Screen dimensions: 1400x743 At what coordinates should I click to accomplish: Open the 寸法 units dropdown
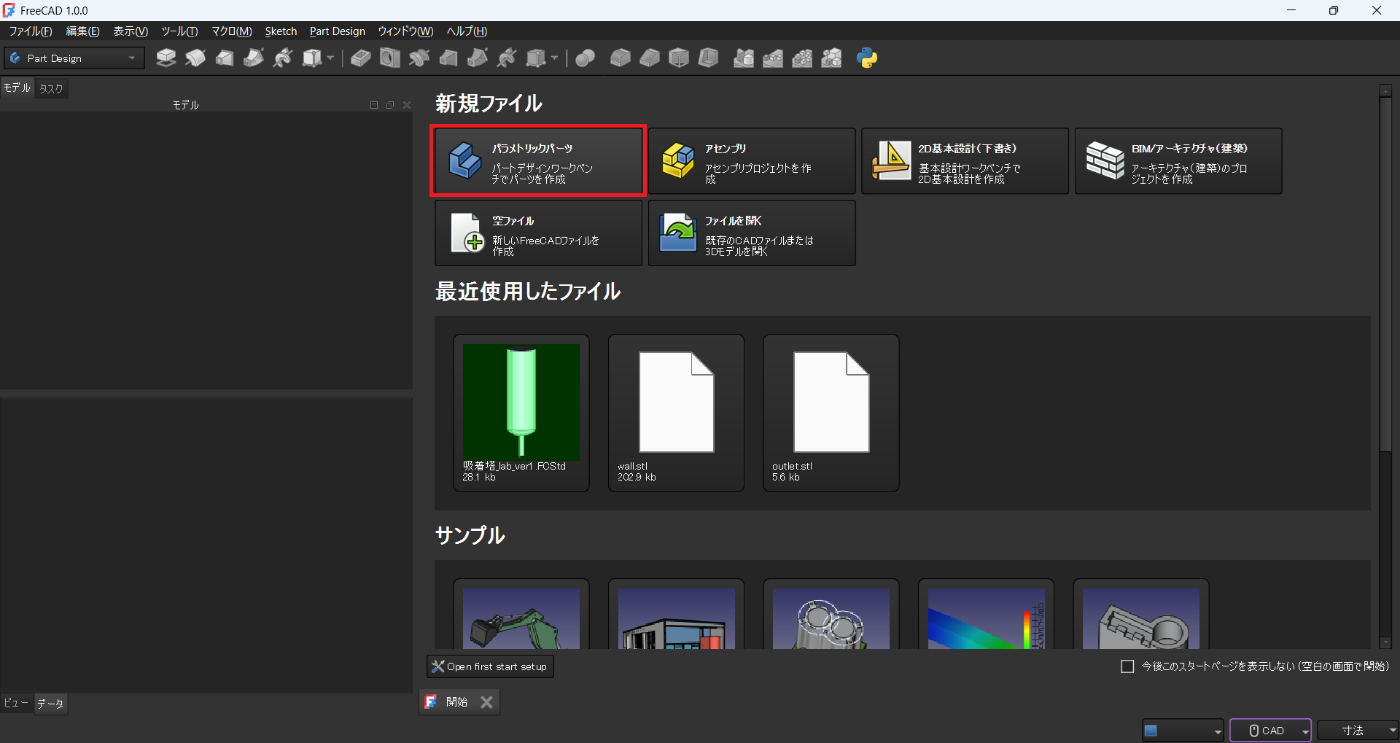click(1357, 730)
